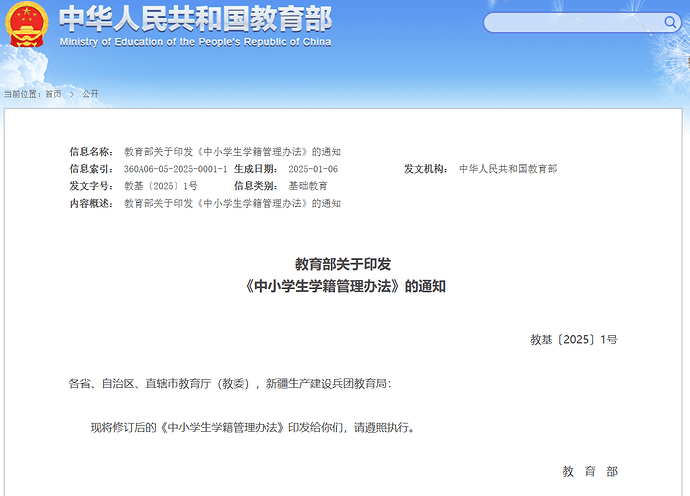
Task: Click the 中华人民共和国教育部 site title
Action: coord(195,19)
